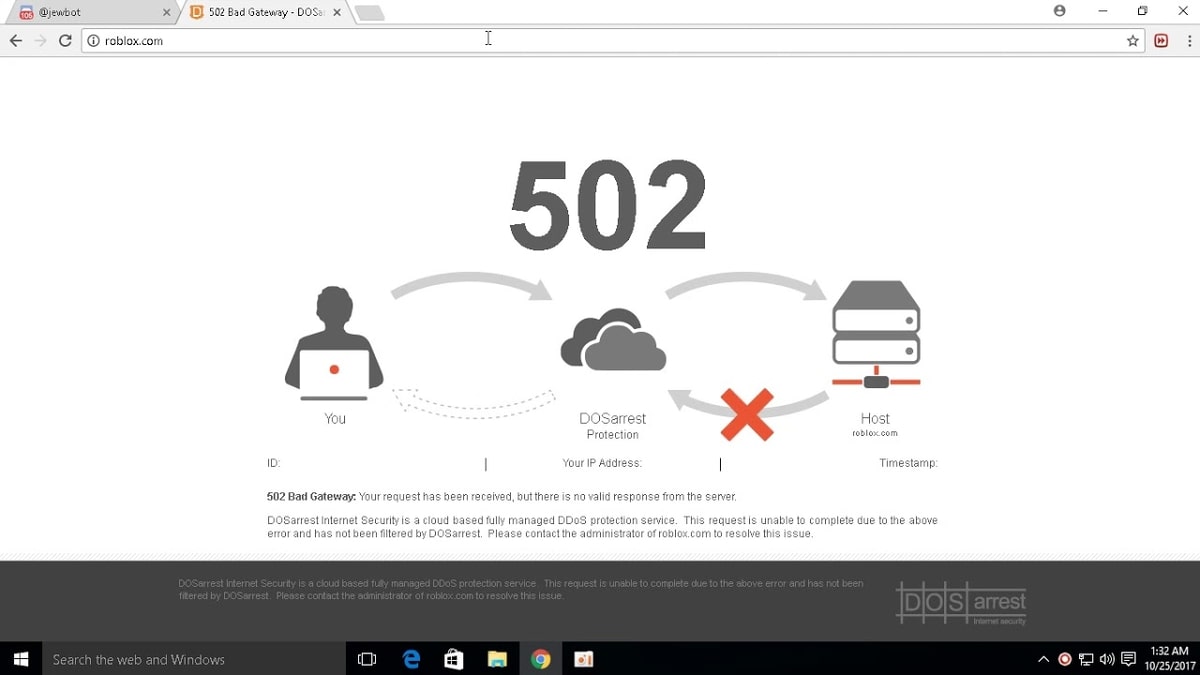Open the taskbar clock showing 1:32 AM
Screen dimensions: 1200x675
click(x=1170, y=659)
